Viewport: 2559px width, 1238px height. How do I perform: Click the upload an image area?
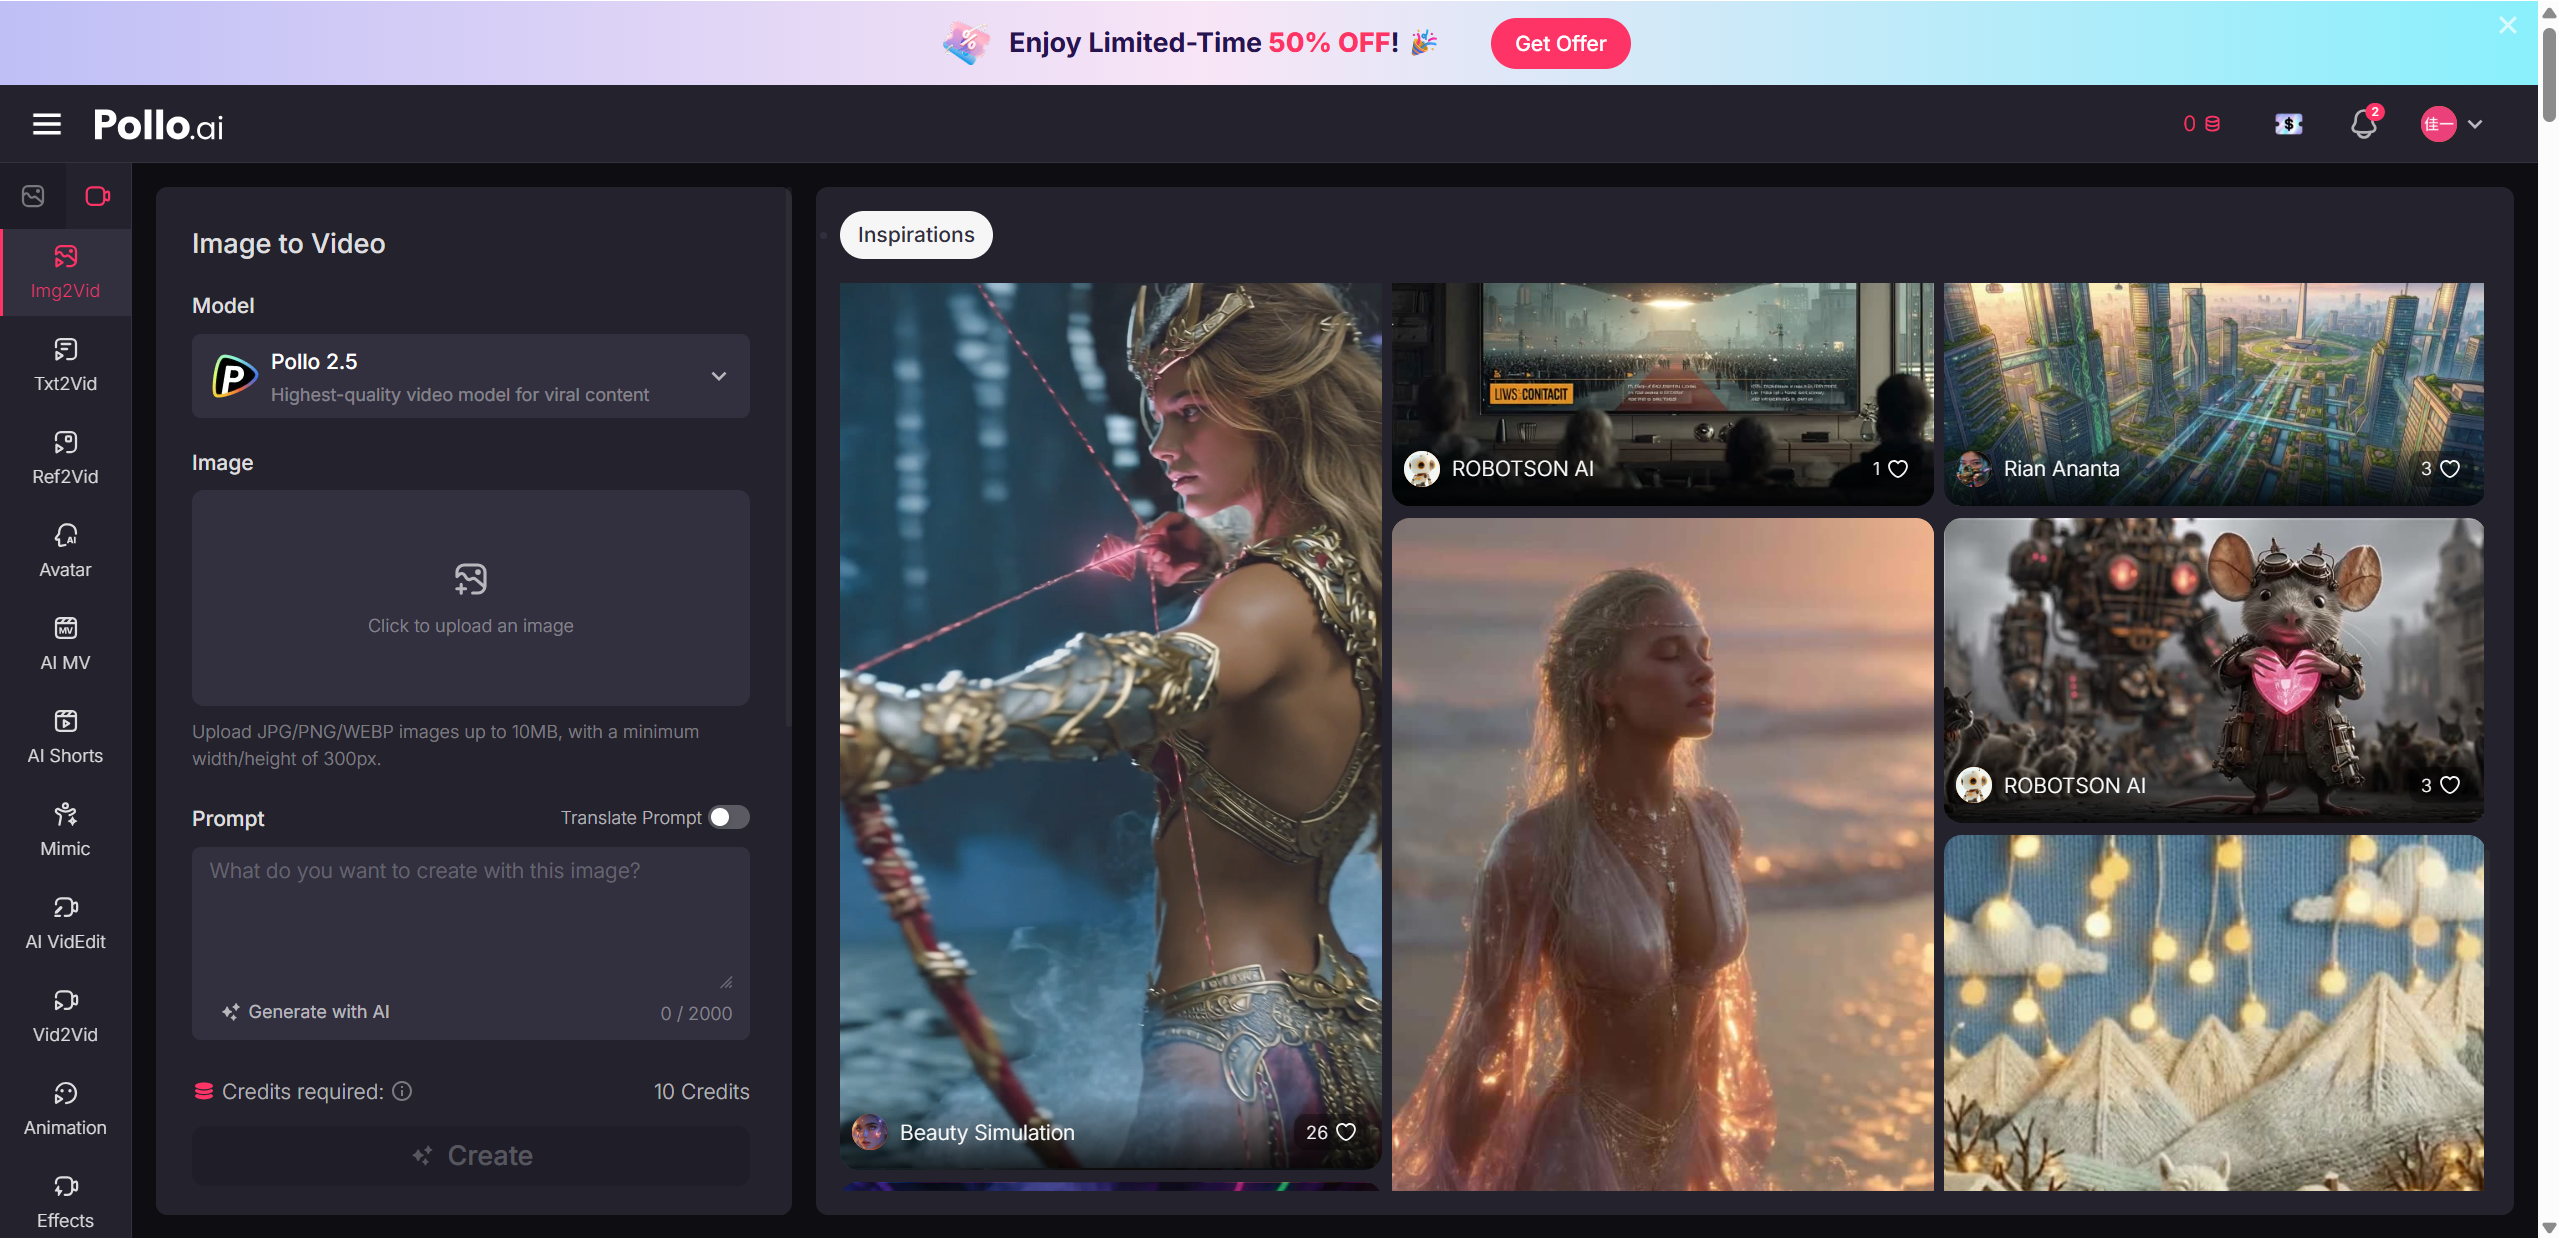tap(470, 598)
